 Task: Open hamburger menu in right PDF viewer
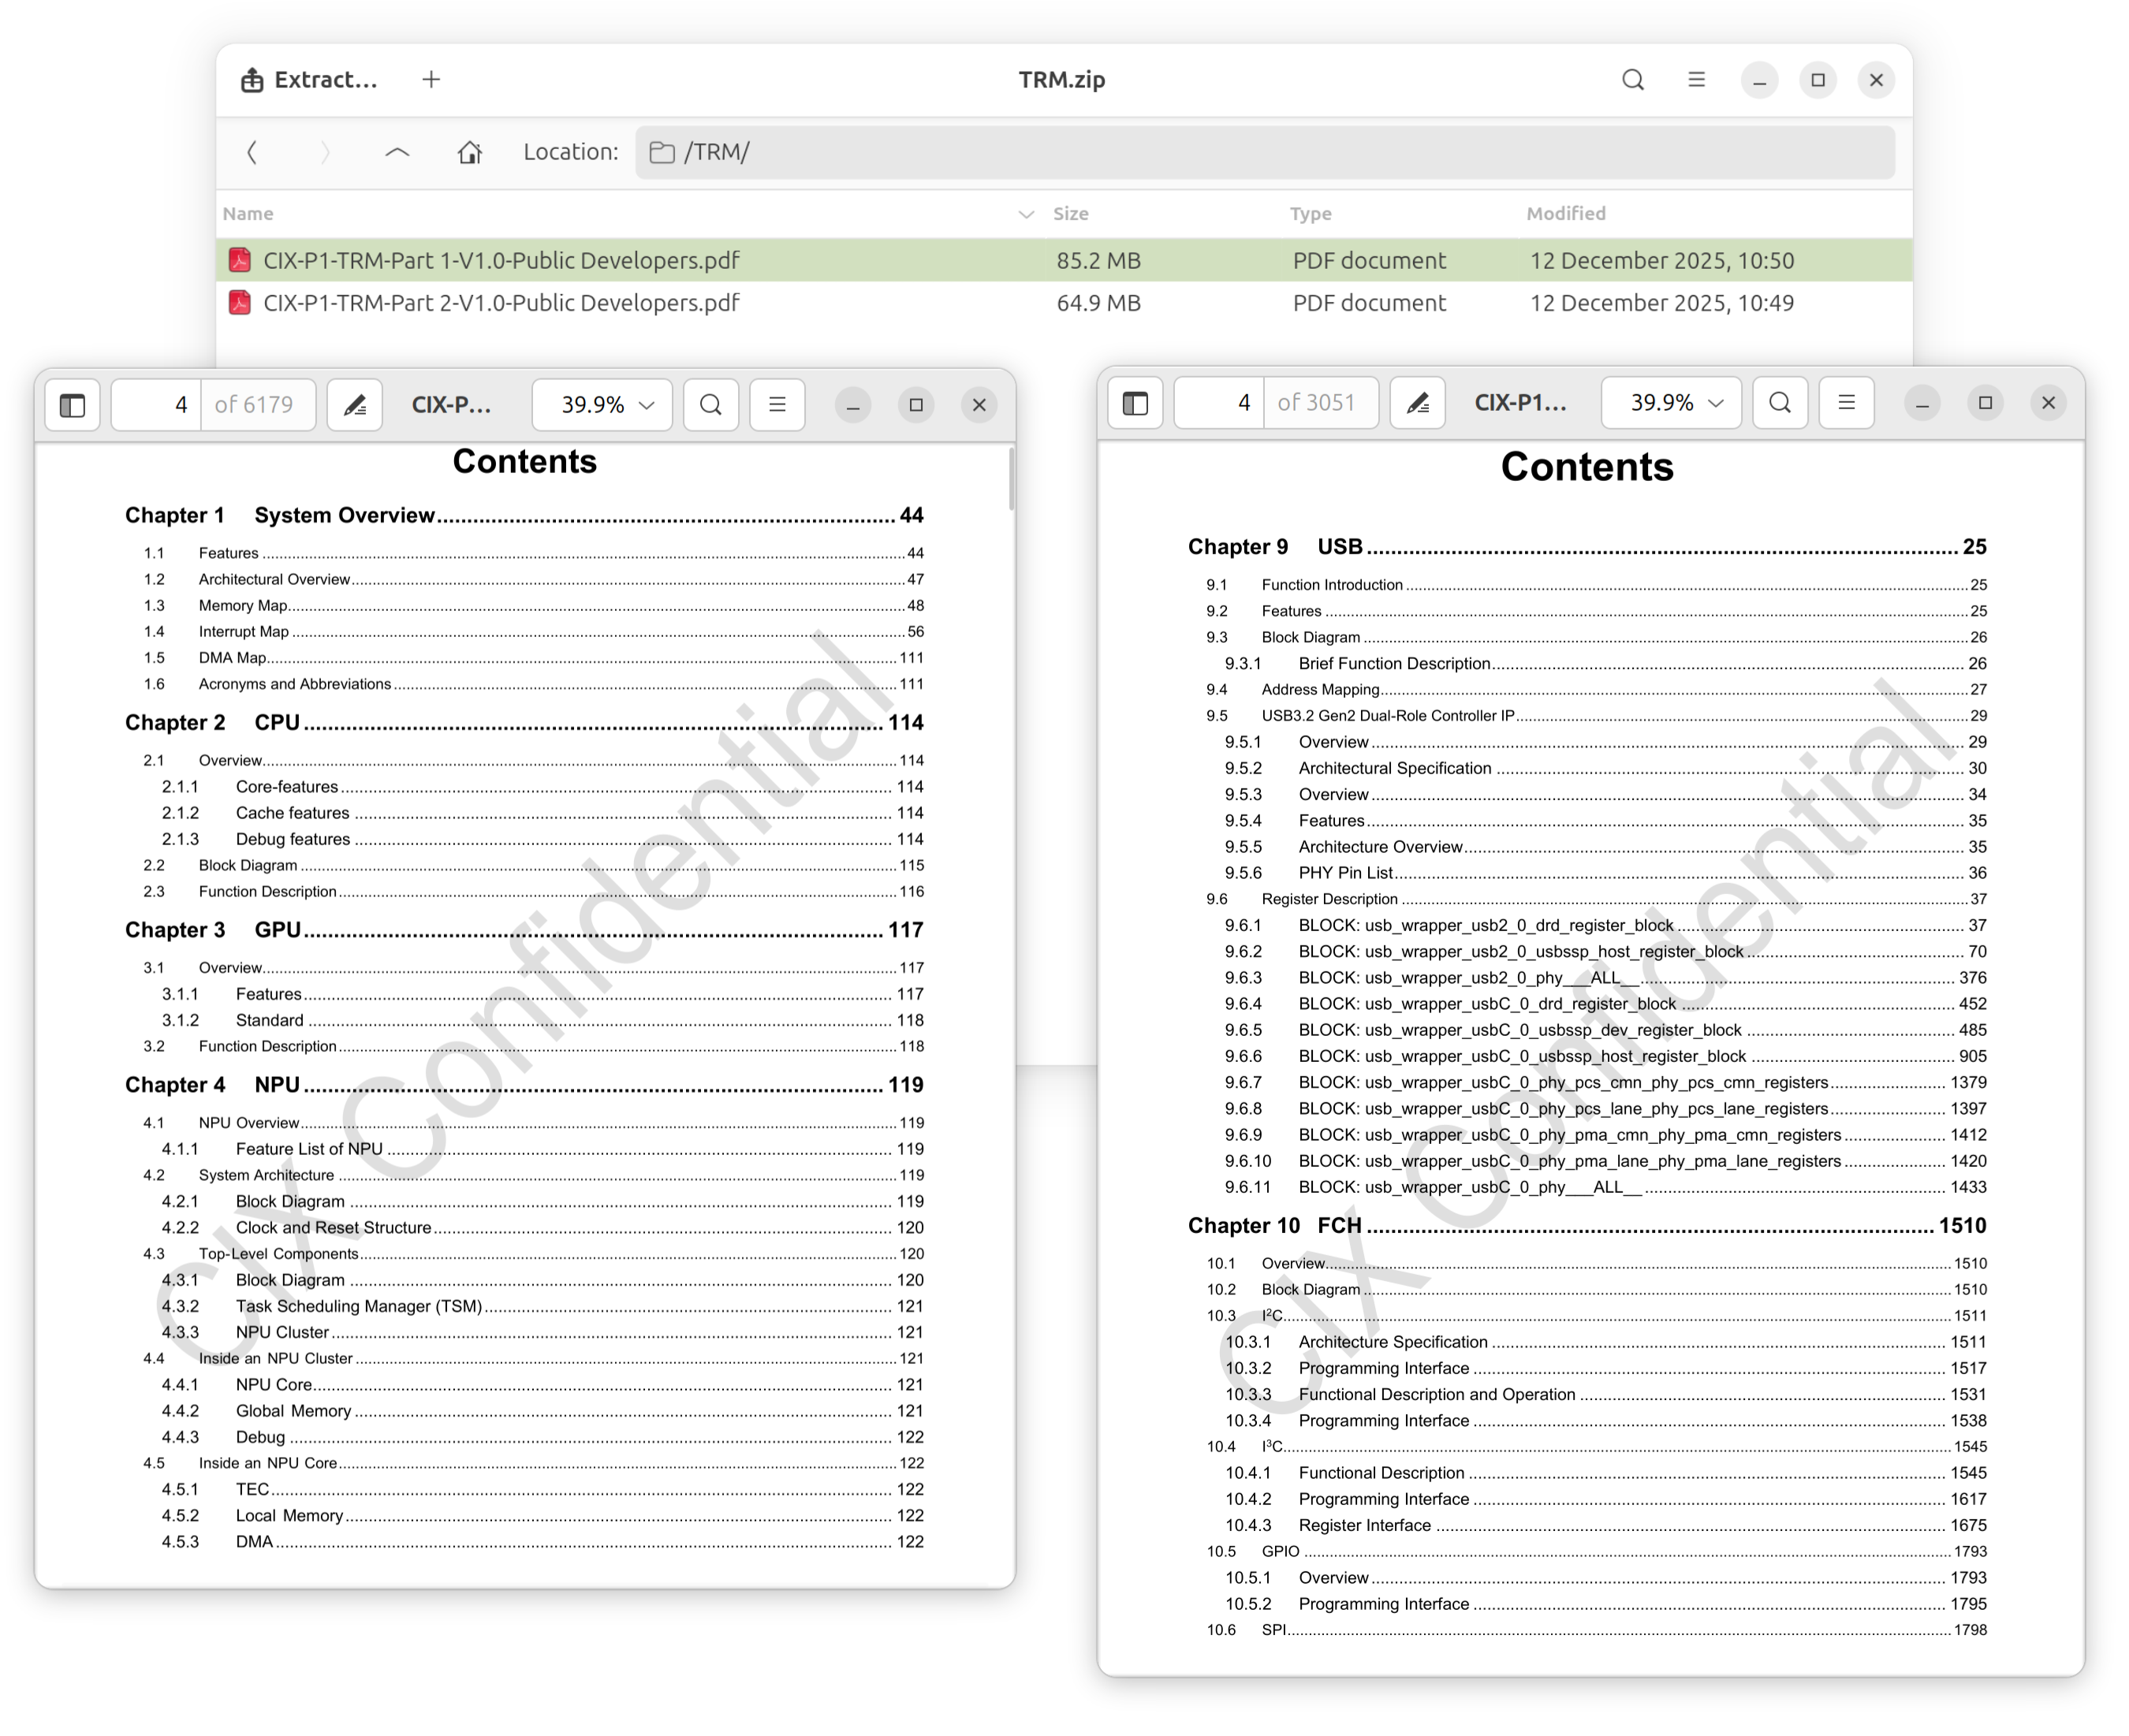point(1846,403)
